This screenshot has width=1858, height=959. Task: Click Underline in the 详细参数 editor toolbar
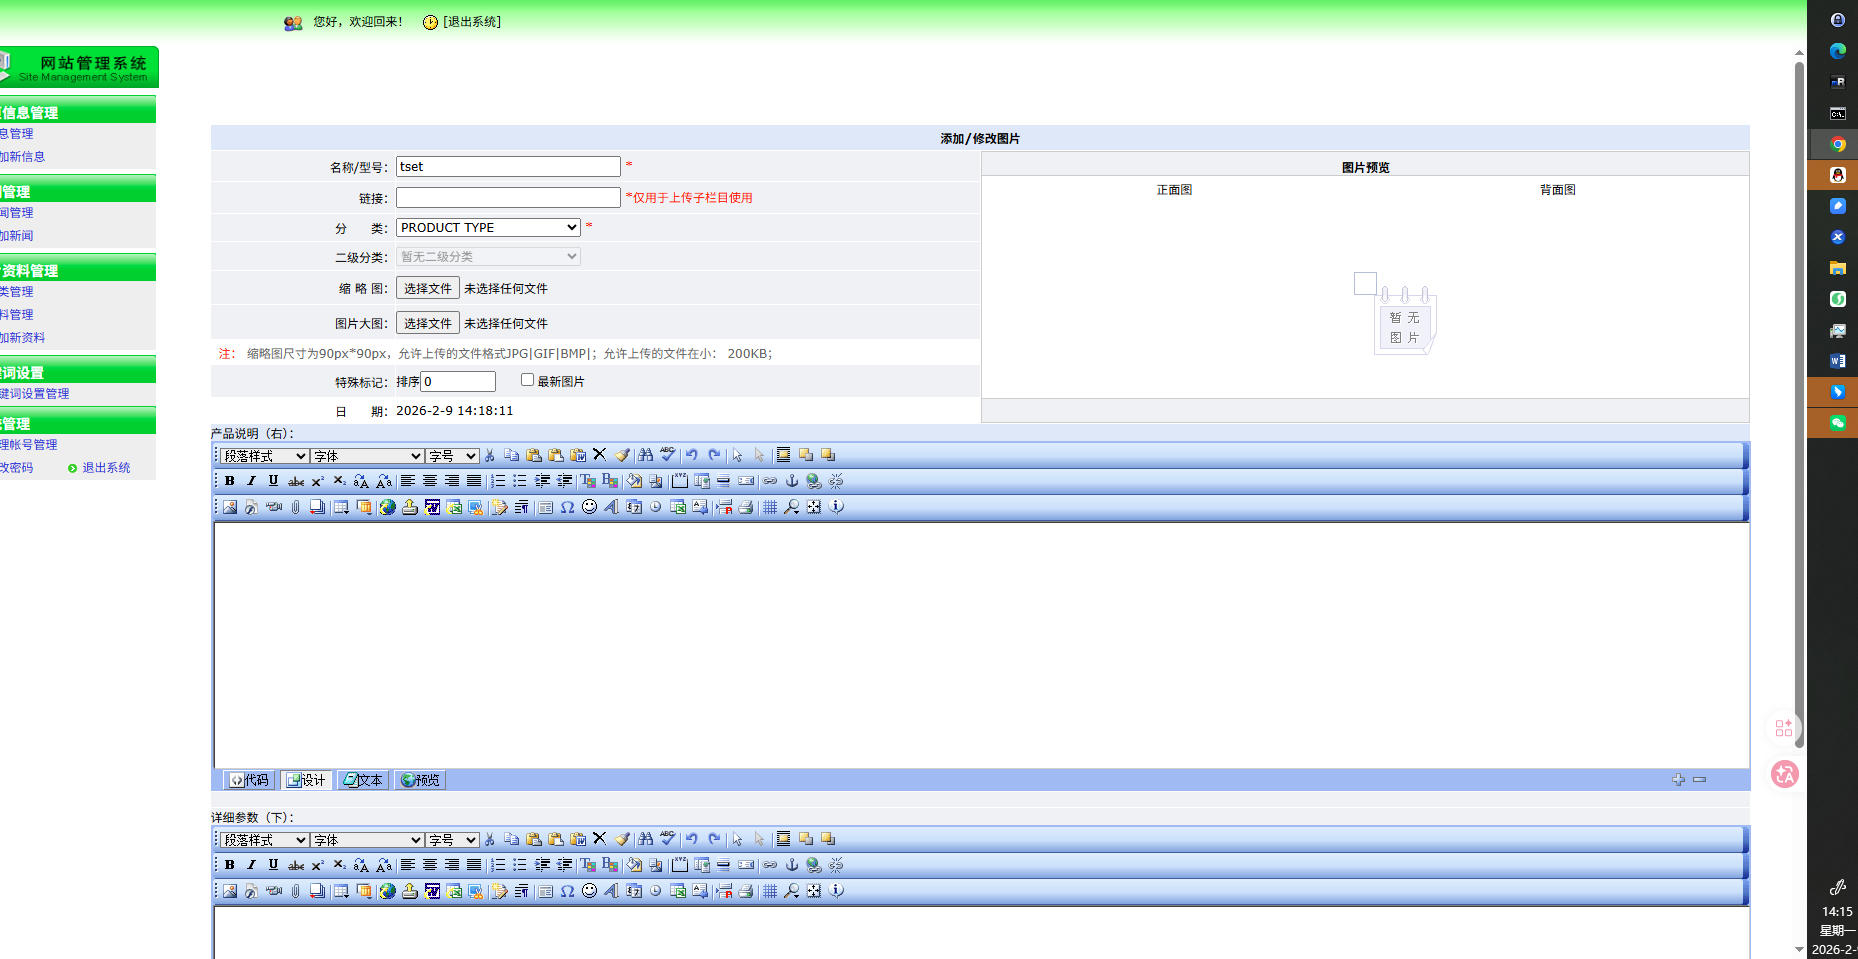[x=273, y=865]
